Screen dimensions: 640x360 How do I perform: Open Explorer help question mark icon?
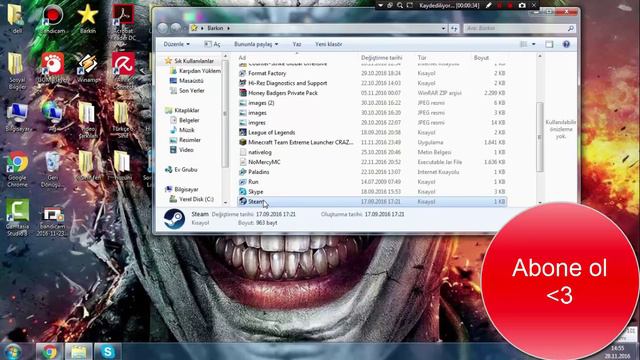click(x=566, y=44)
